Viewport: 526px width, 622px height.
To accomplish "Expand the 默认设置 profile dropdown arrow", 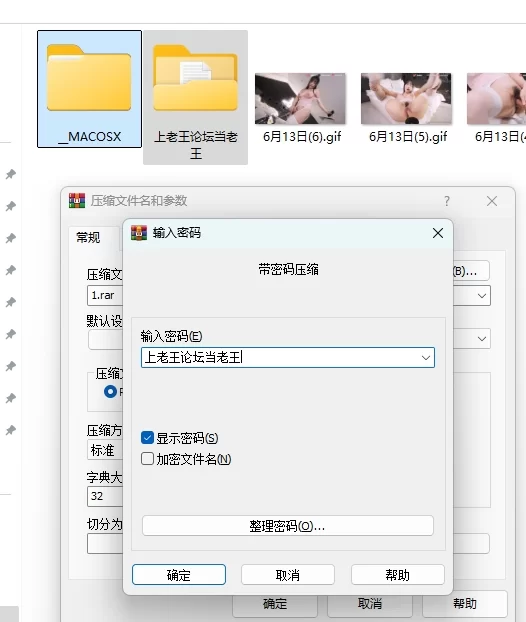I will pos(482,339).
